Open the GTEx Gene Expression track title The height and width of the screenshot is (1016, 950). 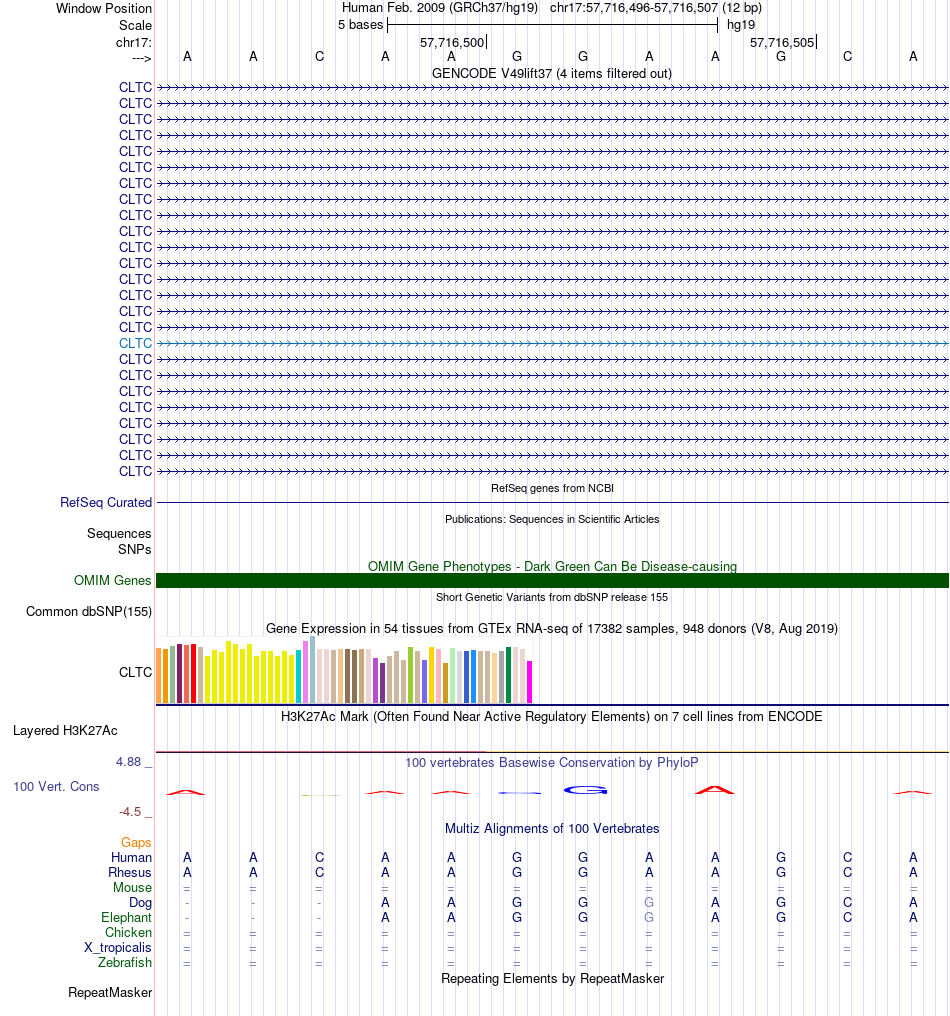click(551, 629)
